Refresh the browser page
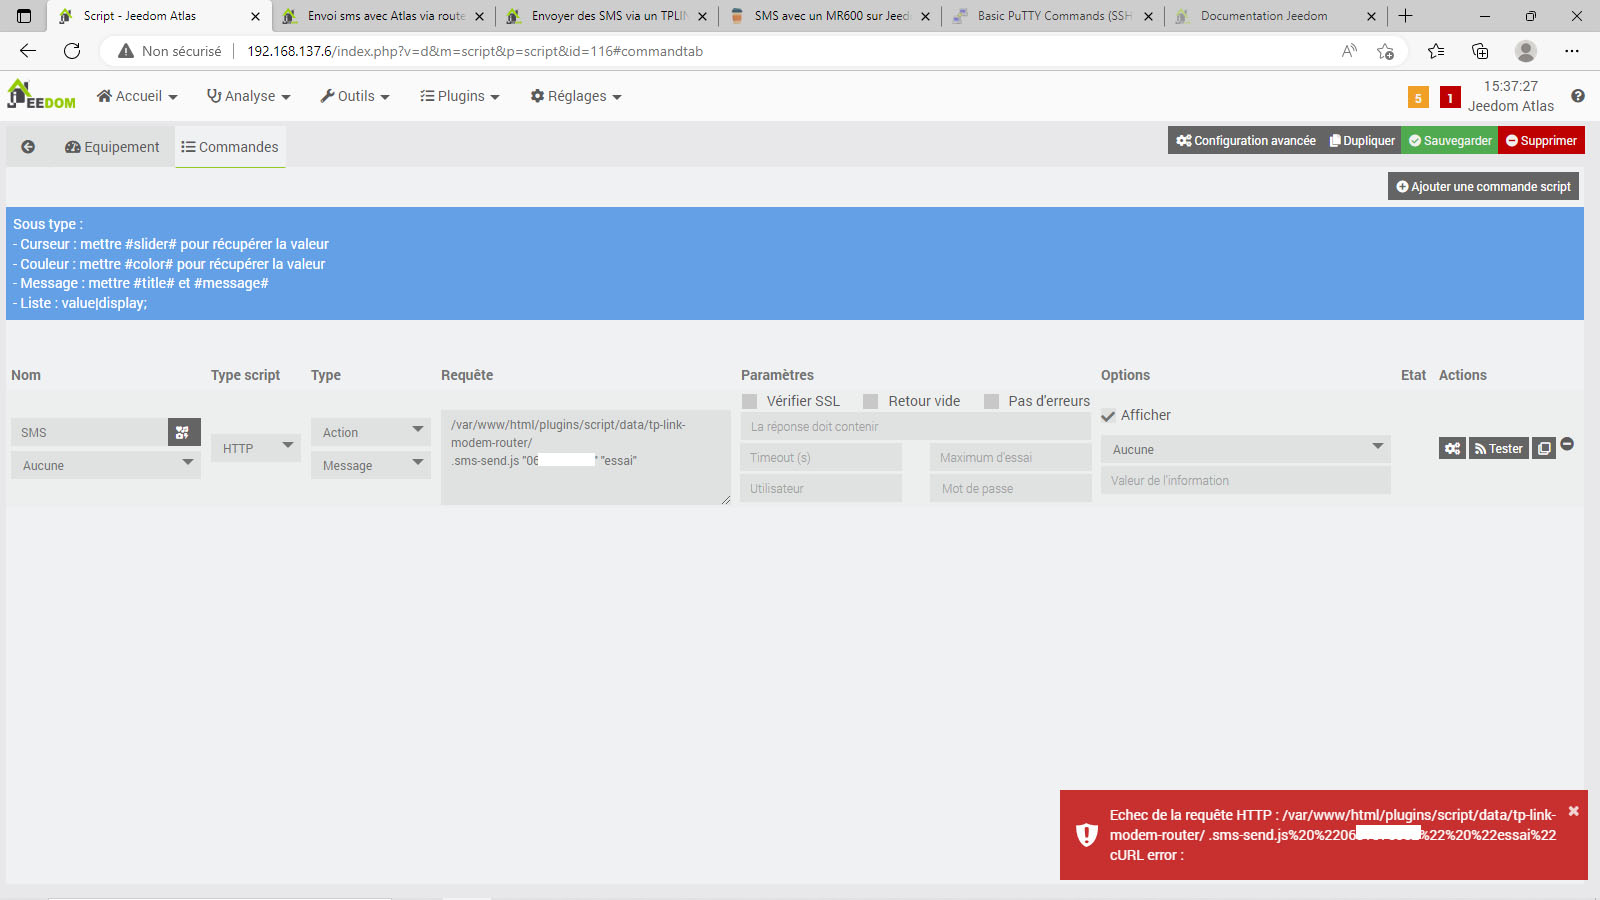Screen dimensions: 1600x900 pyautogui.click(x=72, y=51)
